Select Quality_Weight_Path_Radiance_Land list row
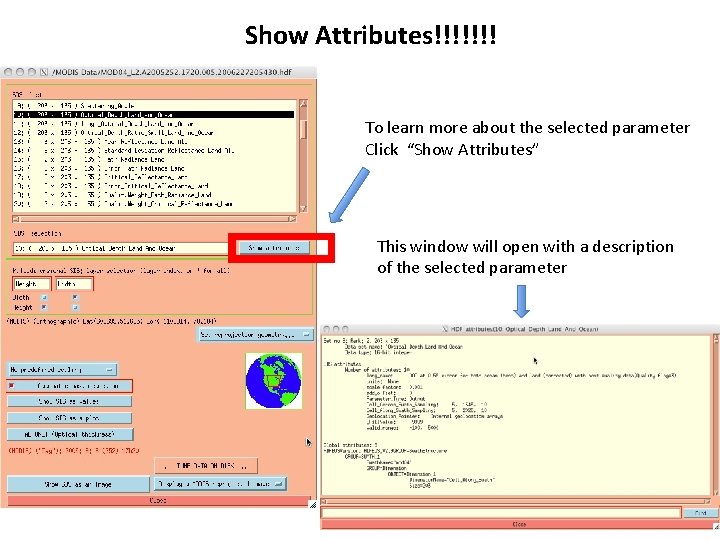 click(x=154, y=195)
